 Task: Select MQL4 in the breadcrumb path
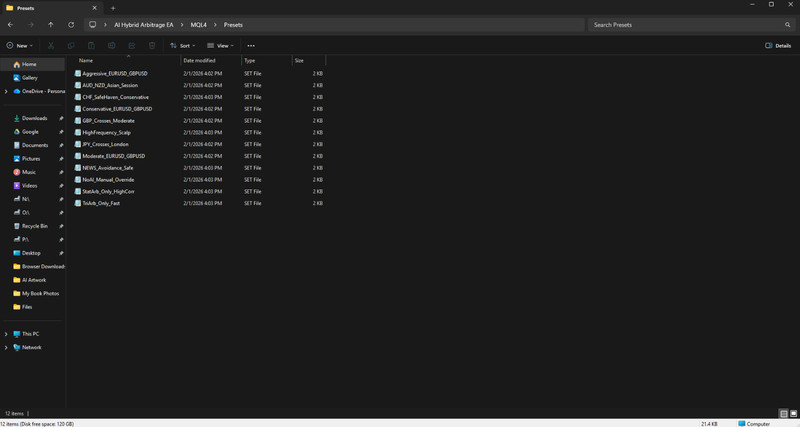[198, 24]
